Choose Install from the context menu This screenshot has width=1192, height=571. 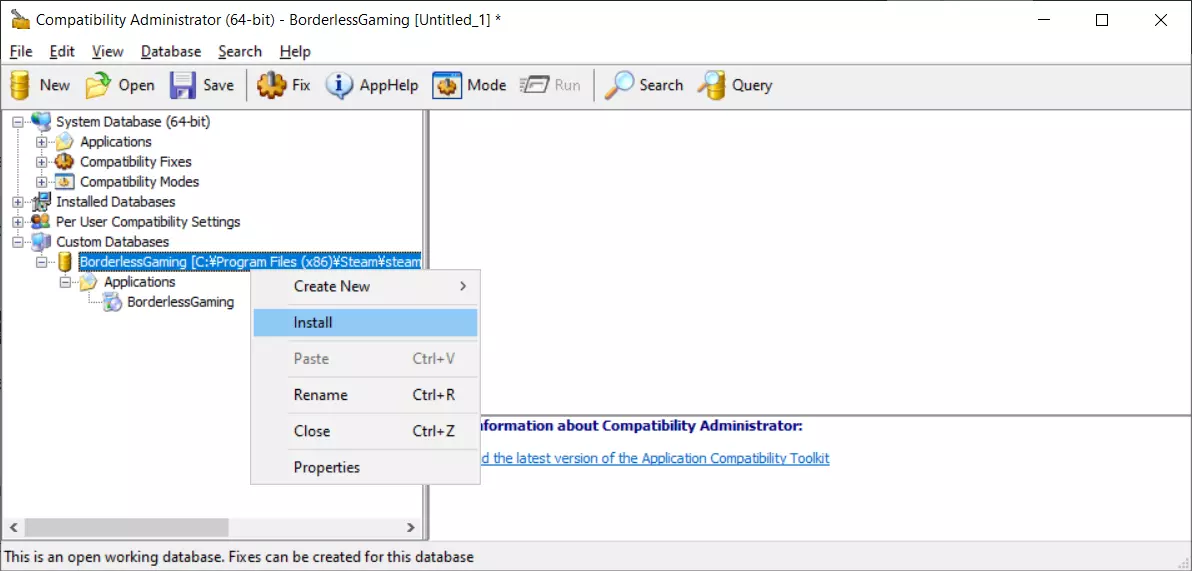(x=366, y=322)
